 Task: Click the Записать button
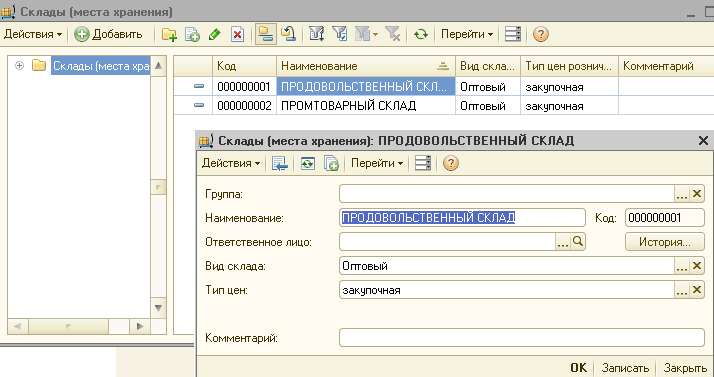tap(625, 367)
